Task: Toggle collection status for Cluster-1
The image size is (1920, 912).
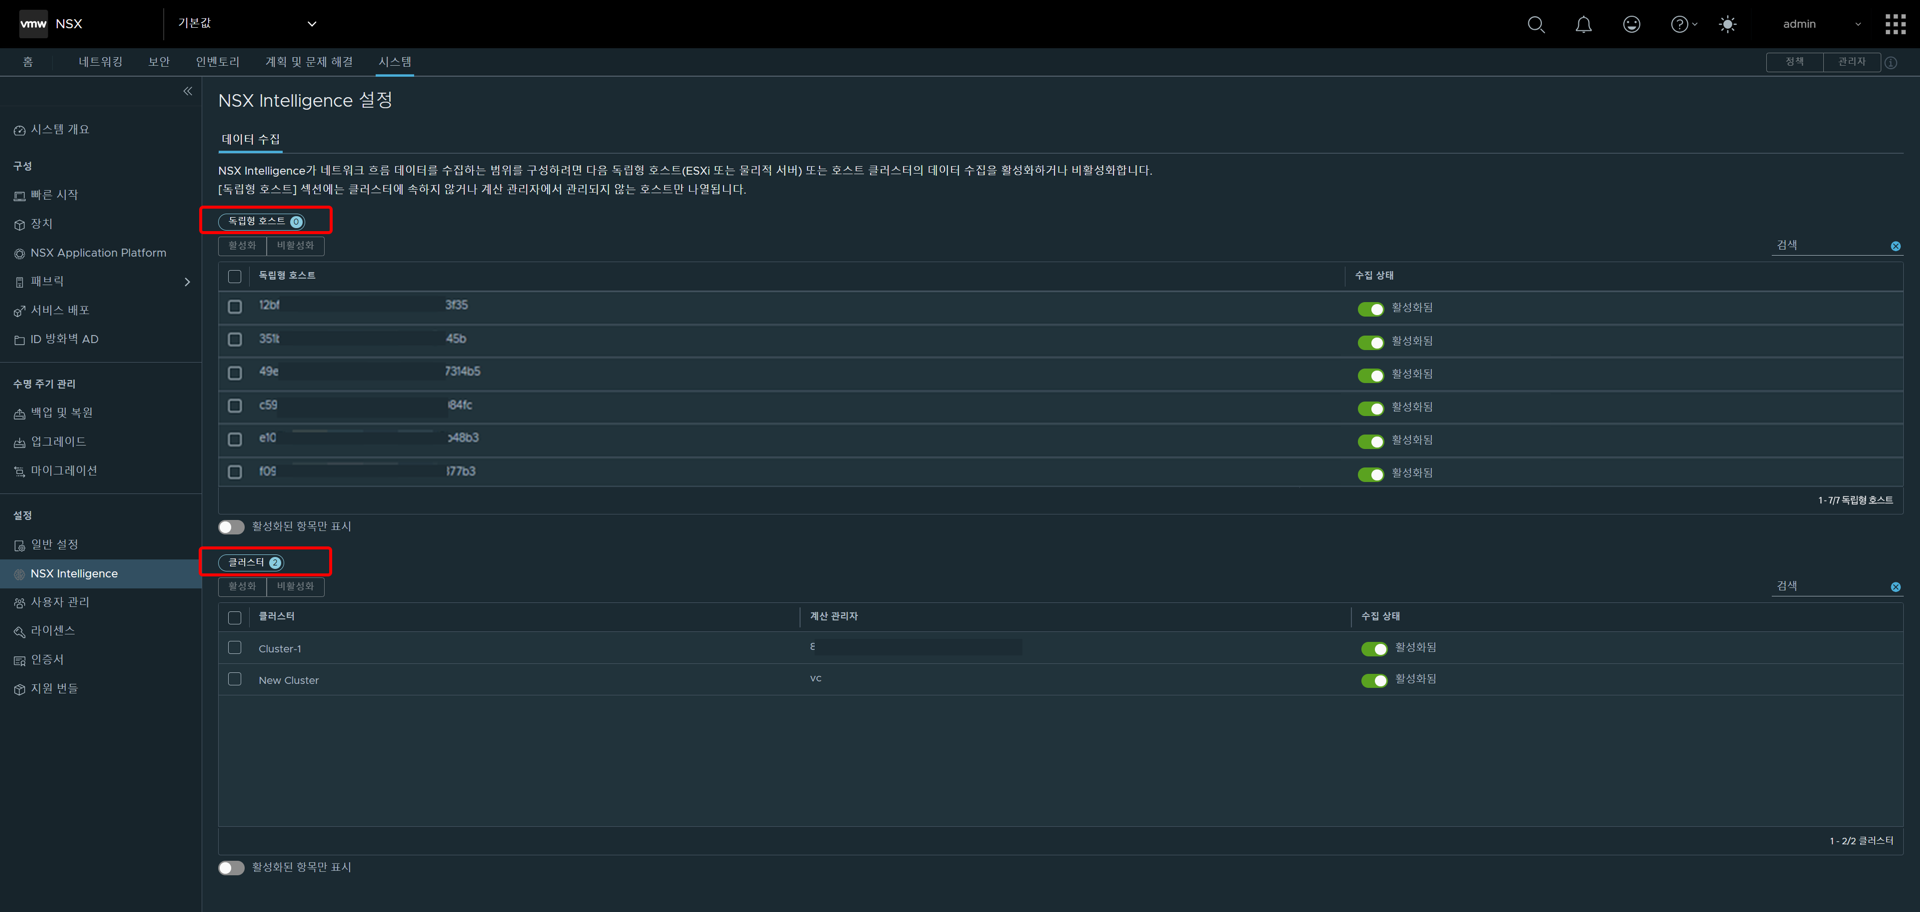Action: pos(1374,649)
